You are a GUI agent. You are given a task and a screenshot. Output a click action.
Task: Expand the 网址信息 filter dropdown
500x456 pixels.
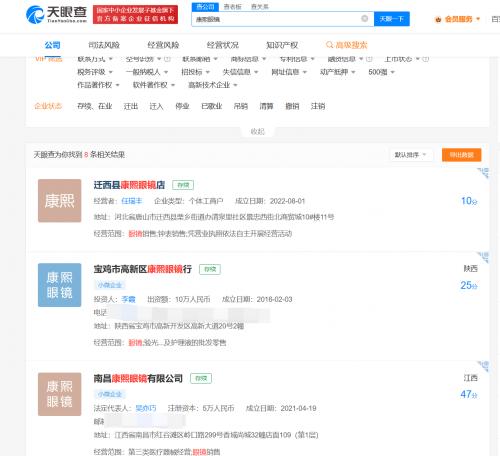pyautogui.click(x=289, y=72)
